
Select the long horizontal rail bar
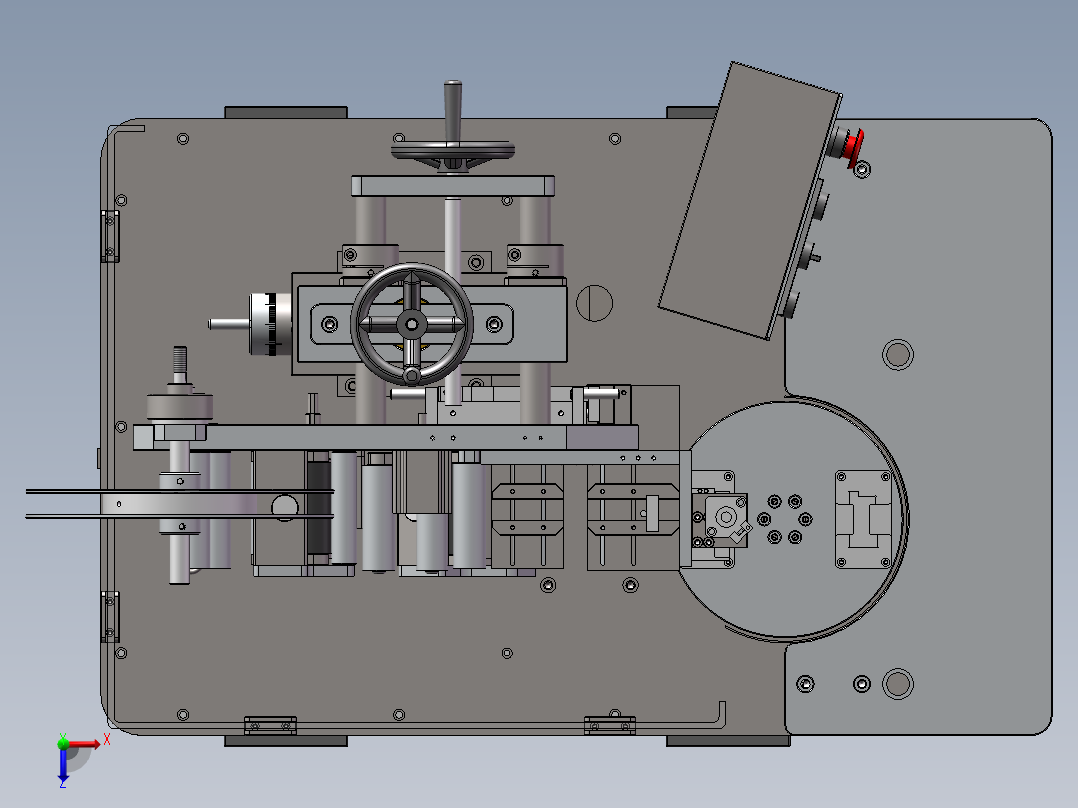click(386, 437)
